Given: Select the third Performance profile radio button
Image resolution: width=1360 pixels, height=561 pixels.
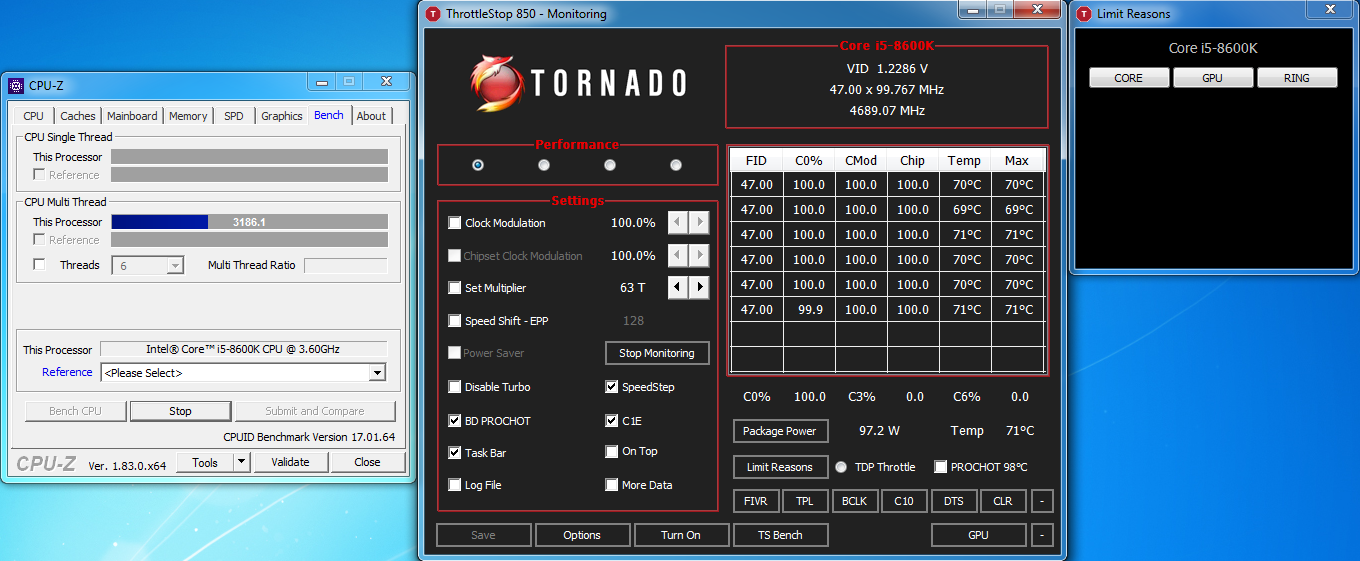Looking at the screenshot, I should pyautogui.click(x=610, y=165).
